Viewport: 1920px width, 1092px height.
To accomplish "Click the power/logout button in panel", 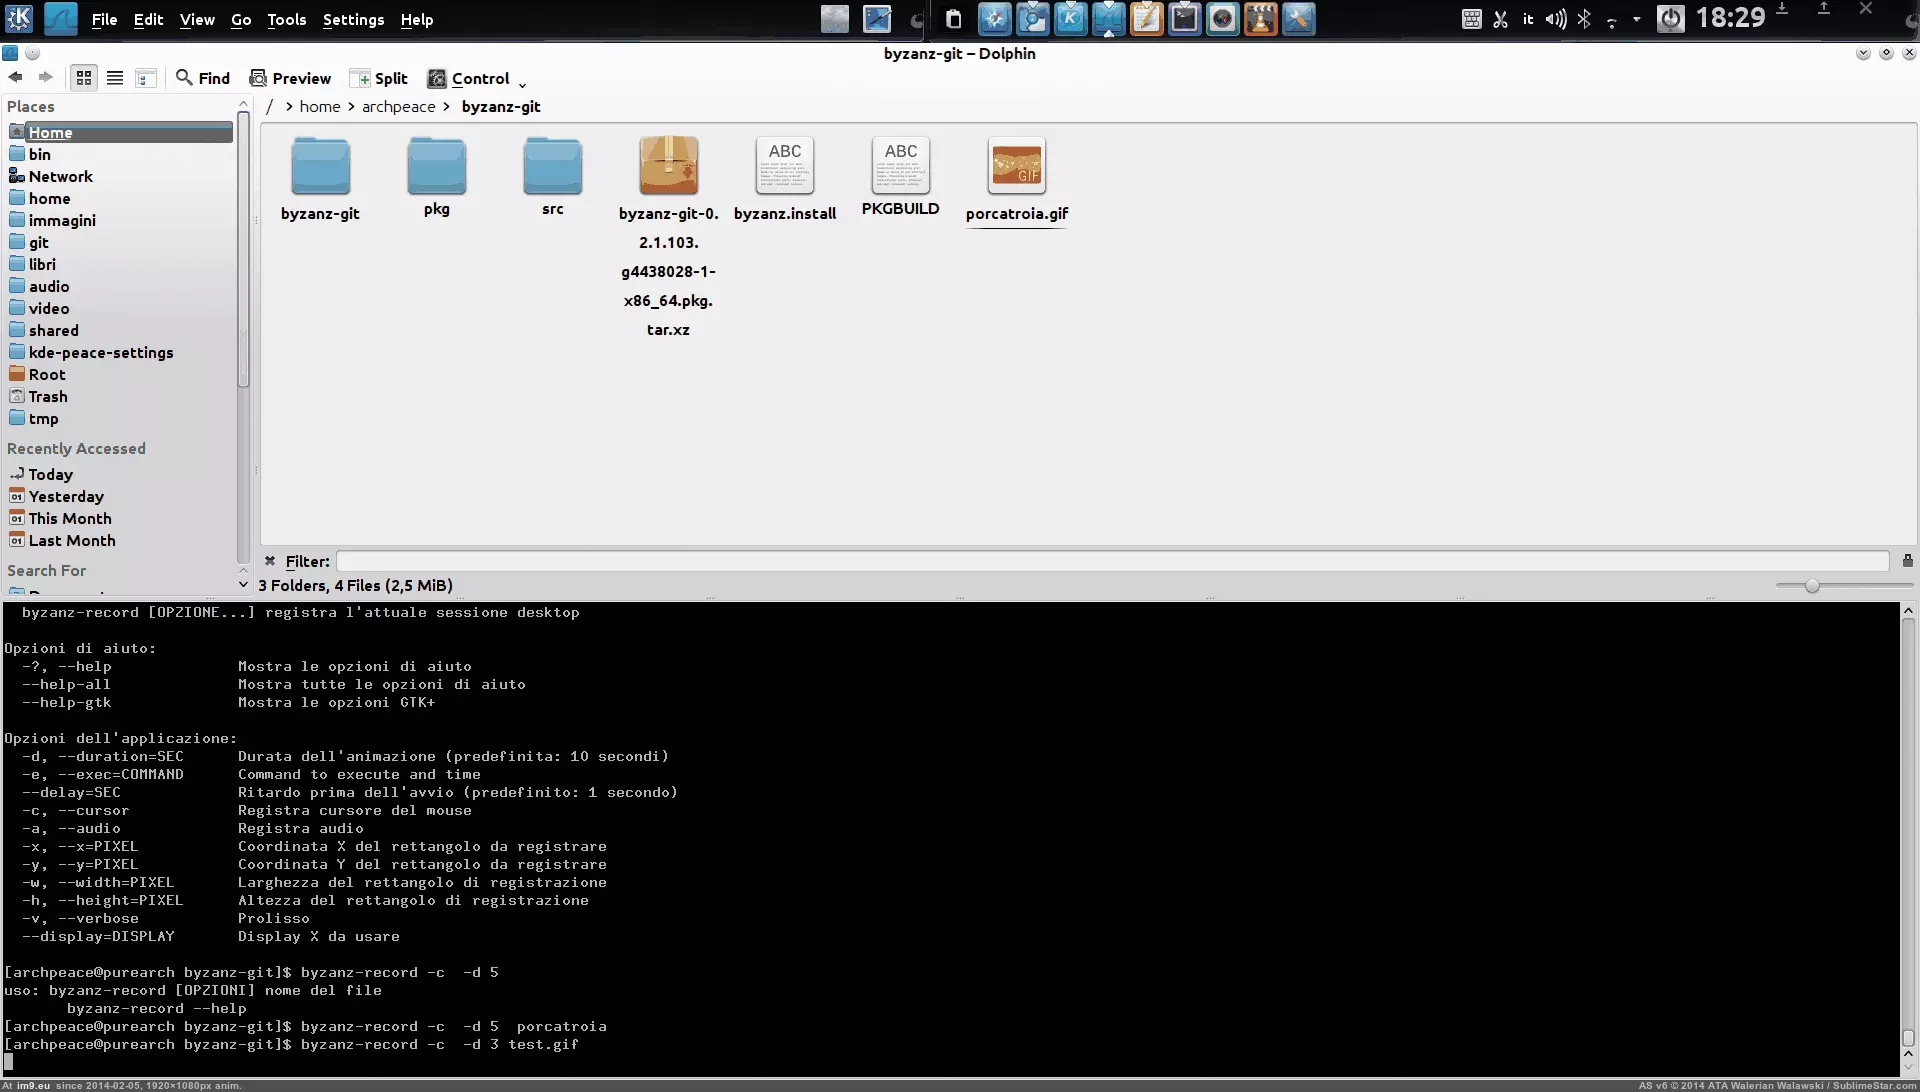I will tap(1670, 19).
